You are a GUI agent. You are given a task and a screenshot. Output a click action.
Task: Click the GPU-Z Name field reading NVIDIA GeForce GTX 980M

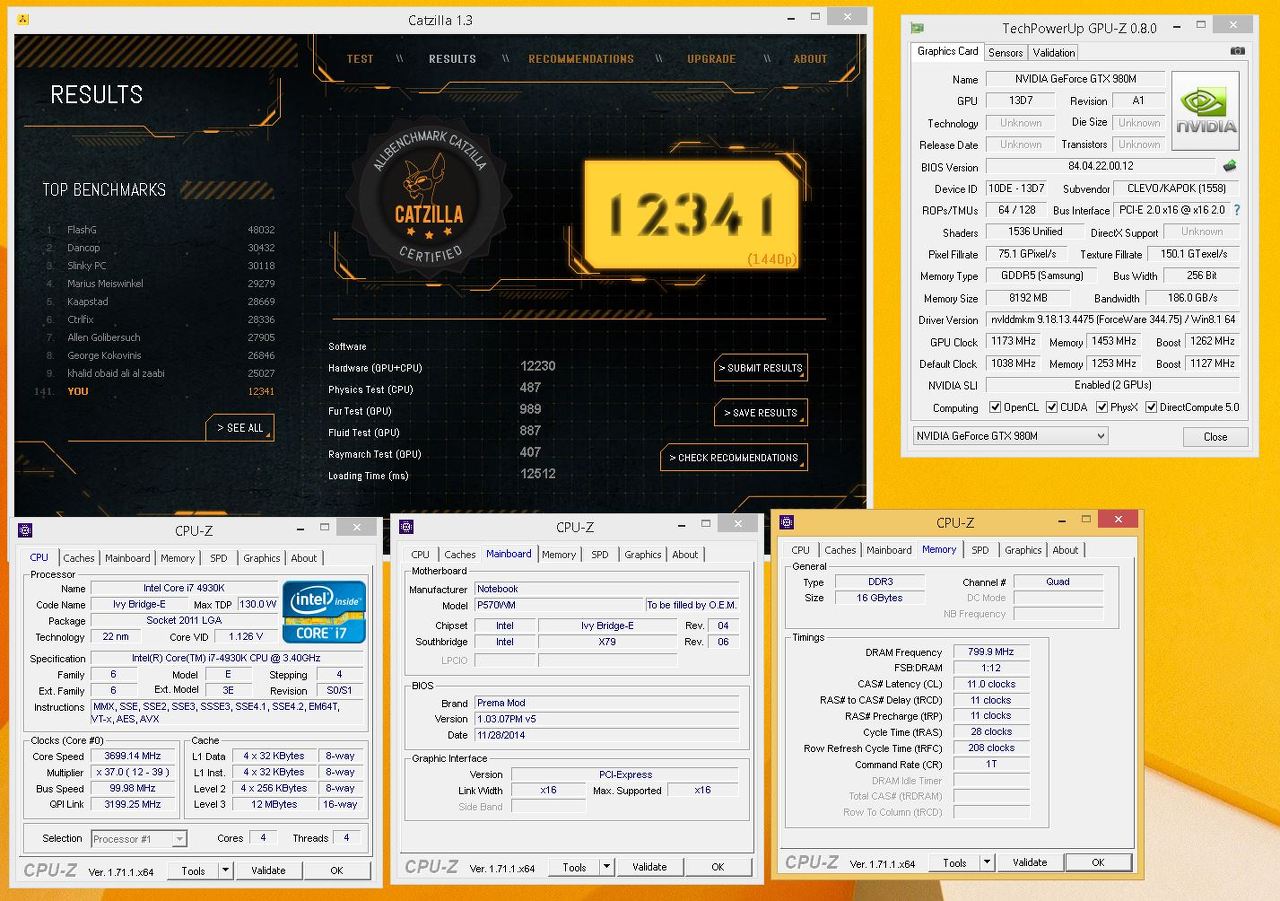[x=1074, y=79]
